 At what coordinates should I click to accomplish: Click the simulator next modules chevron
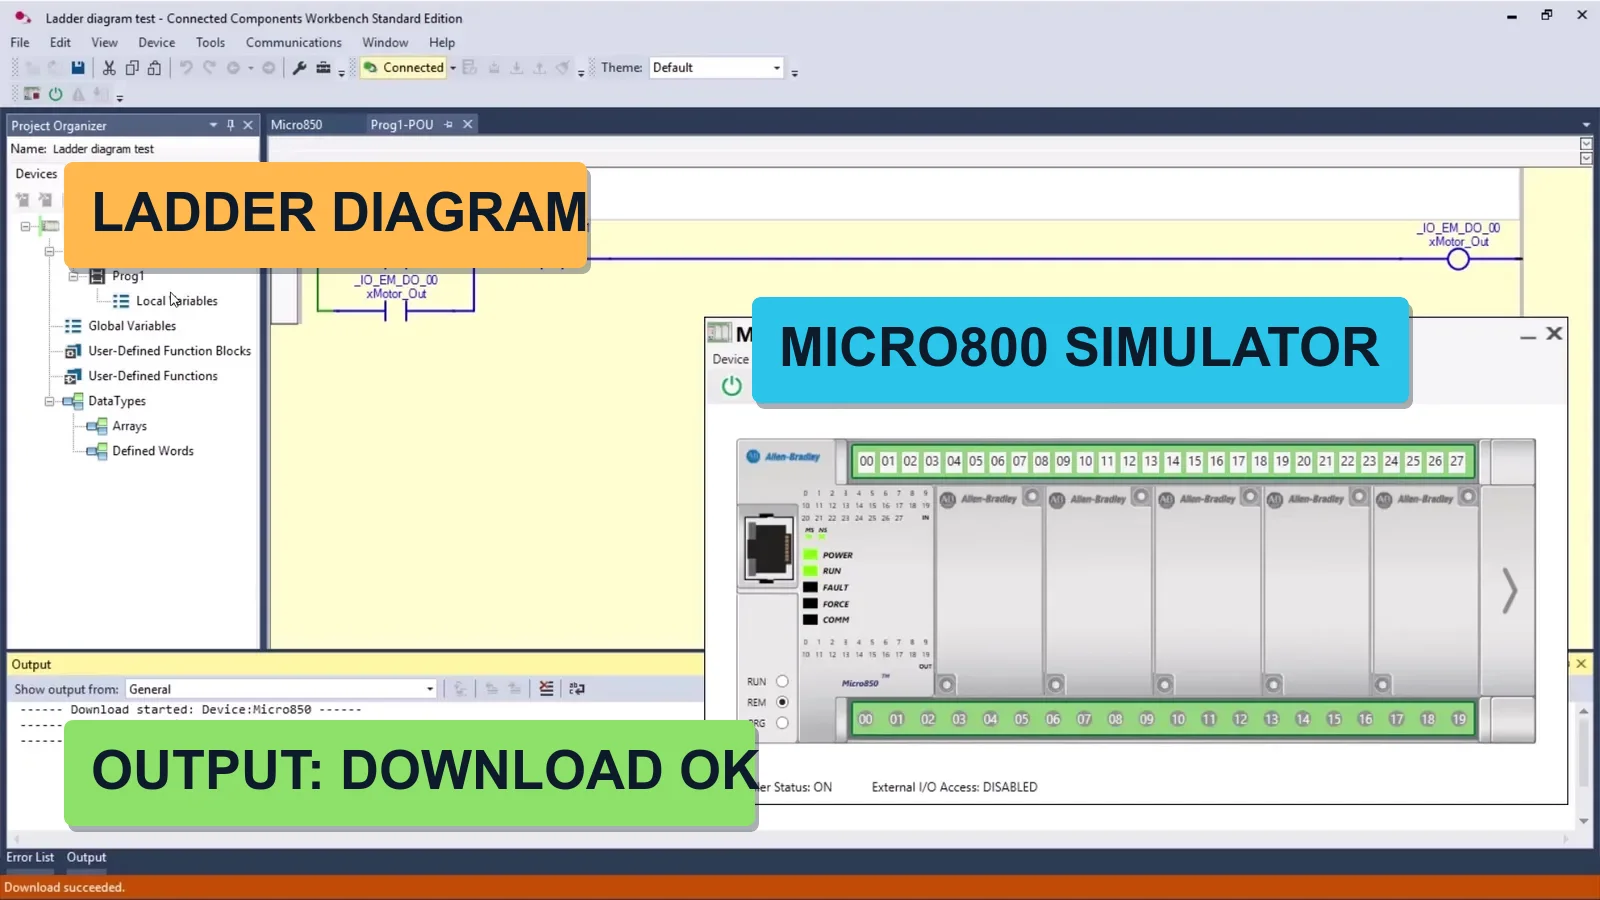1510,590
